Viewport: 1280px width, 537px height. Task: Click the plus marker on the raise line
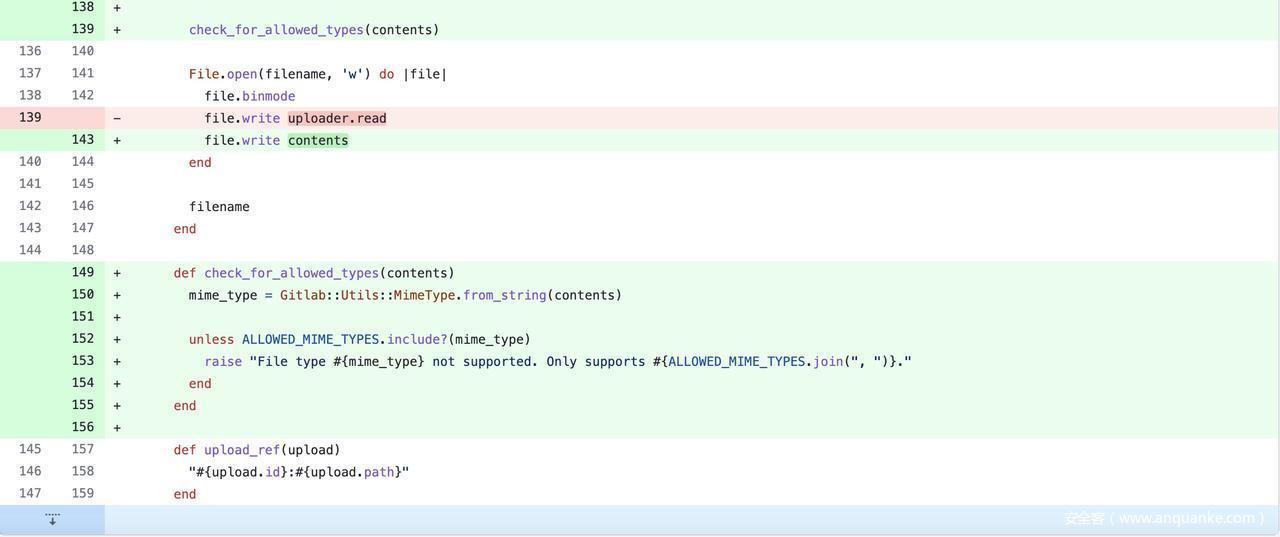point(117,362)
